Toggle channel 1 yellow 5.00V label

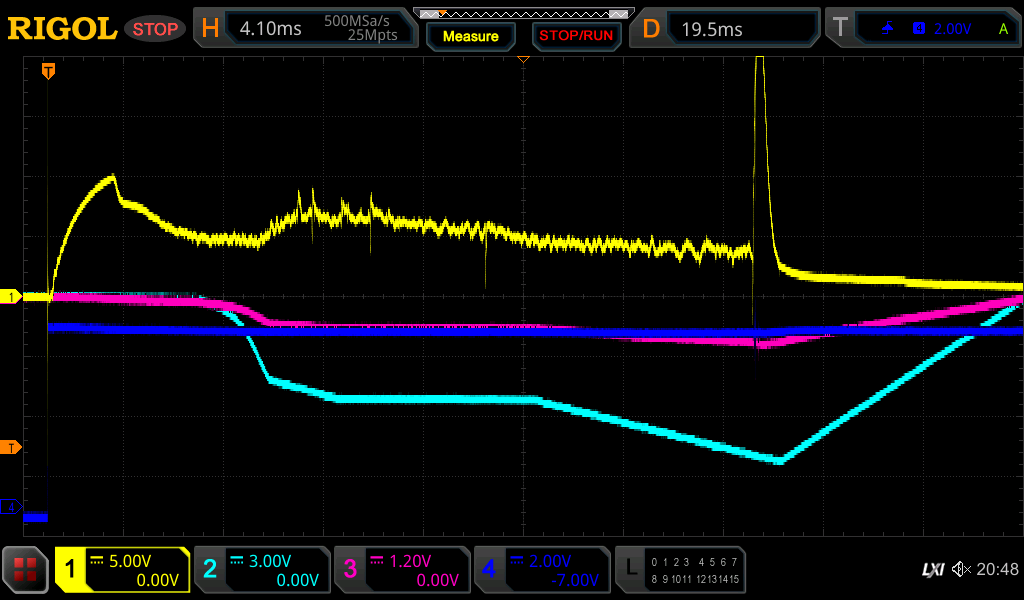tap(123, 570)
